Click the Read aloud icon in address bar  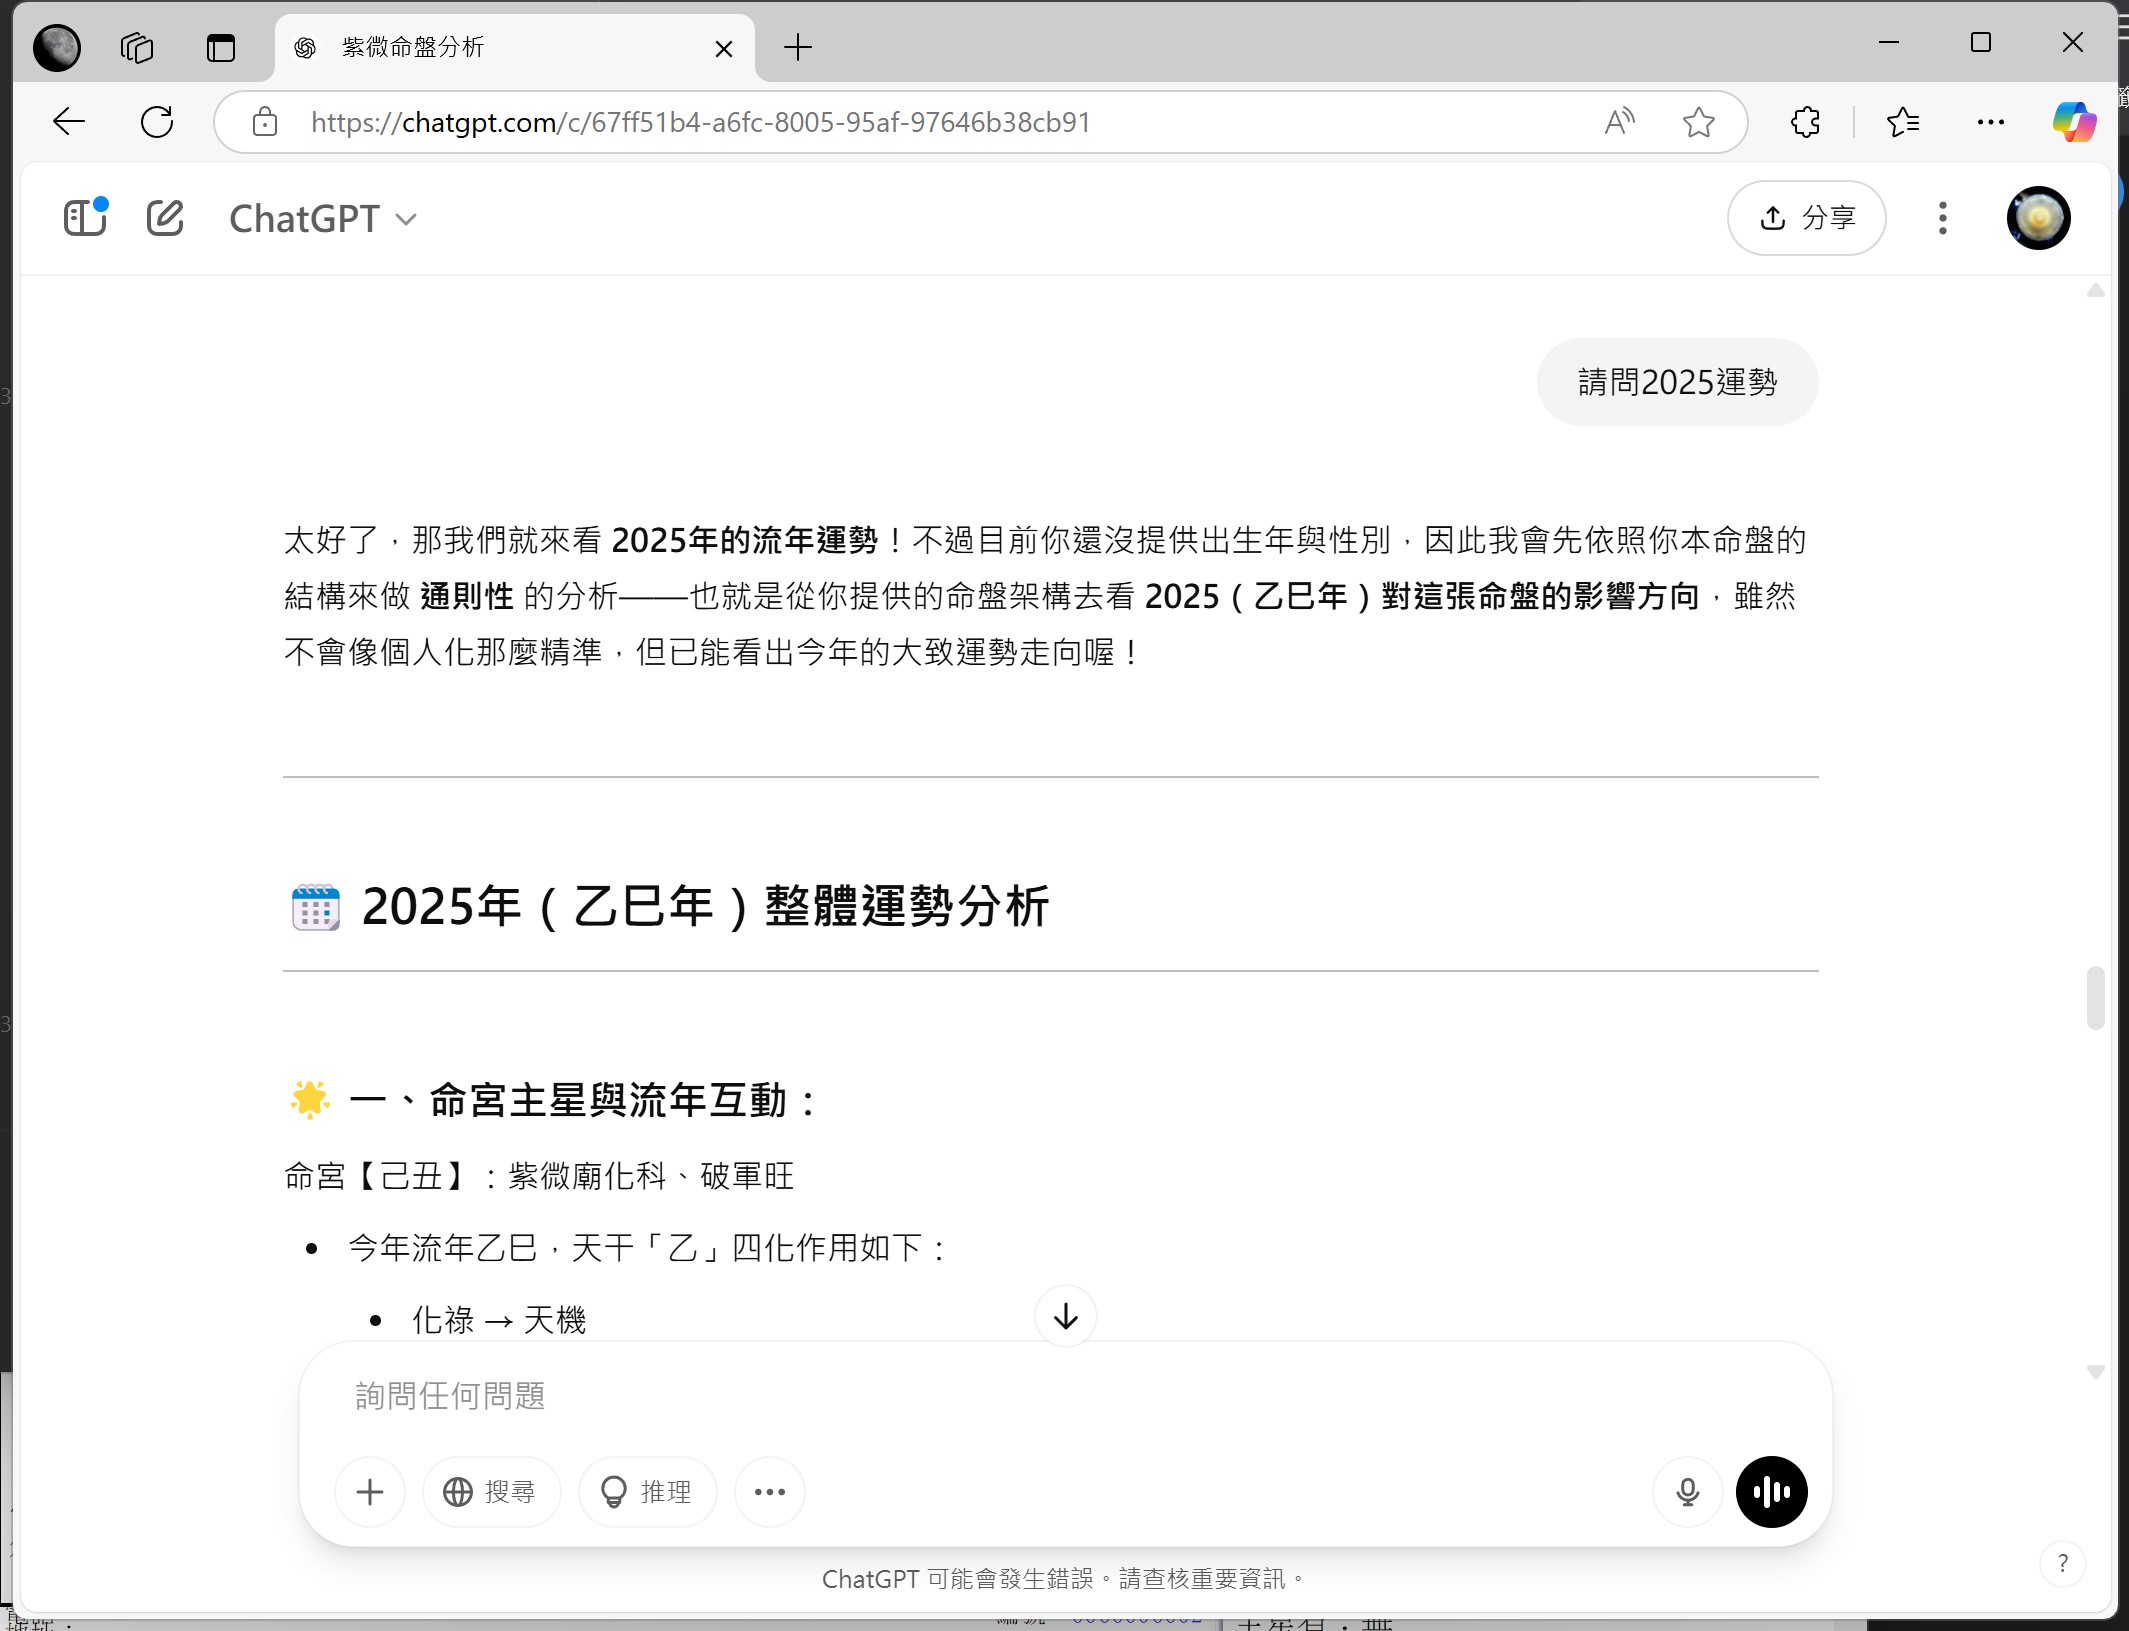pos(1619,122)
